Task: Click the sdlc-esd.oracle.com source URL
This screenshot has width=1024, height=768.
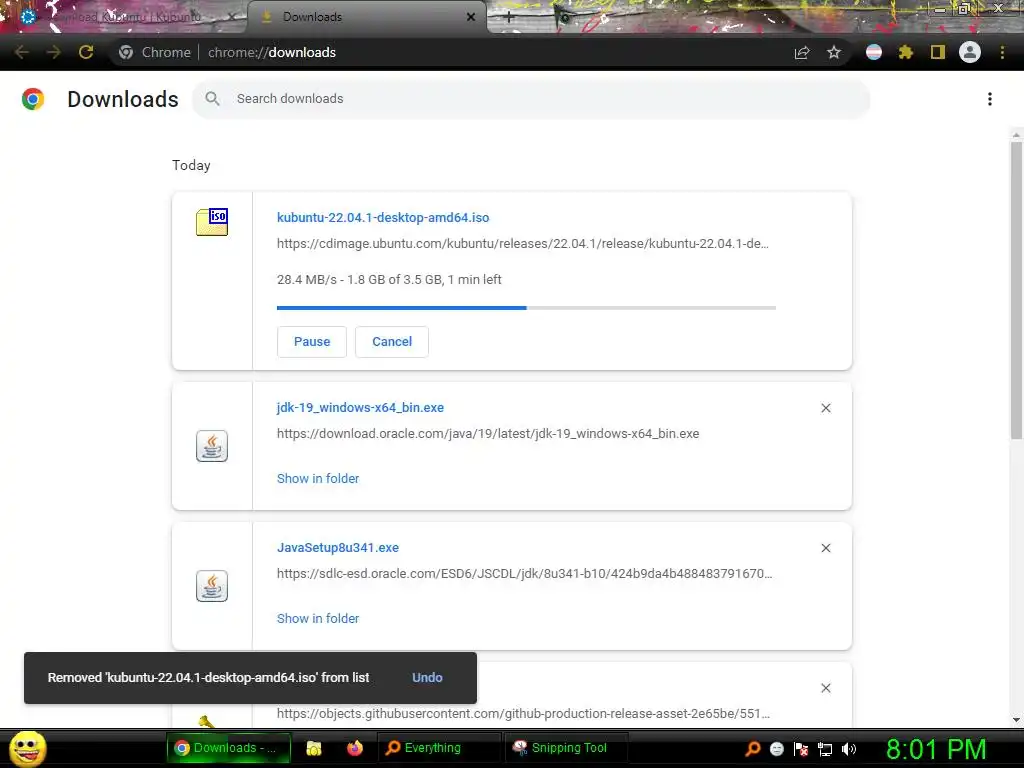Action: pos(524,573)
